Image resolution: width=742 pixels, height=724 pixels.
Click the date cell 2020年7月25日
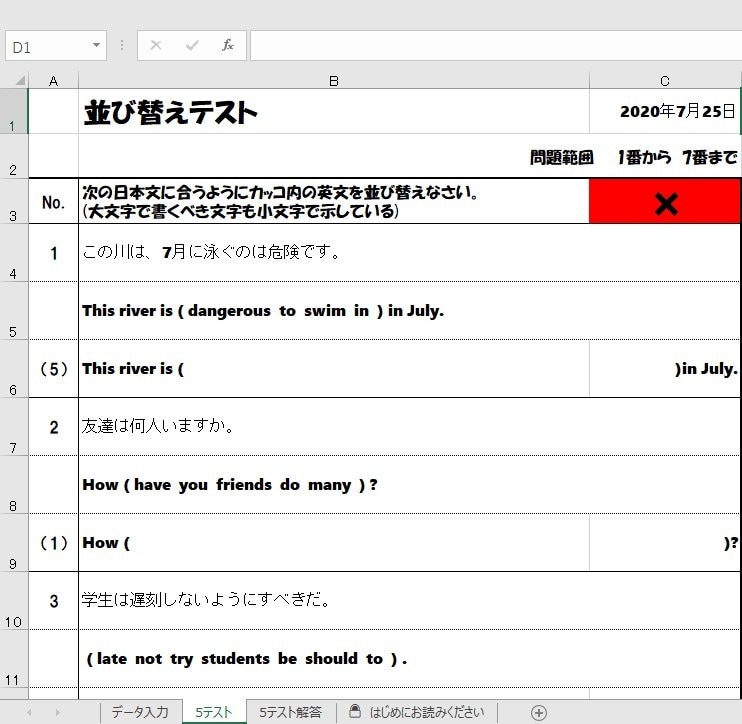tap(665, 111)
